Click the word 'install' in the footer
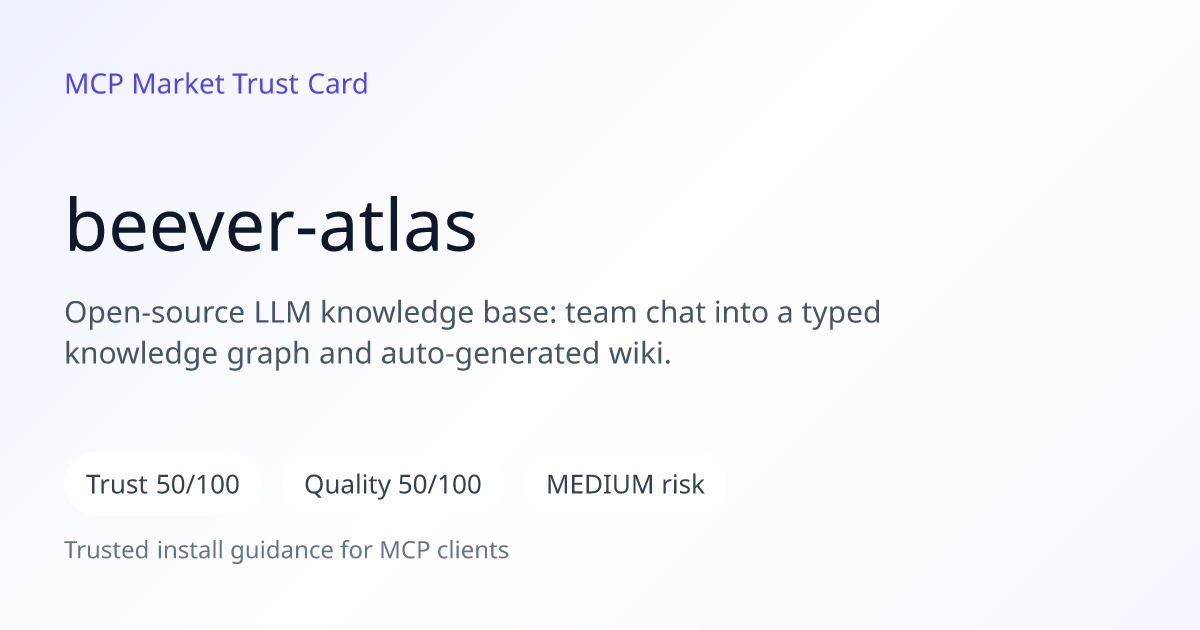This screenshot has height=630, width=1200. pyautogui.click(x=183, y=550)
